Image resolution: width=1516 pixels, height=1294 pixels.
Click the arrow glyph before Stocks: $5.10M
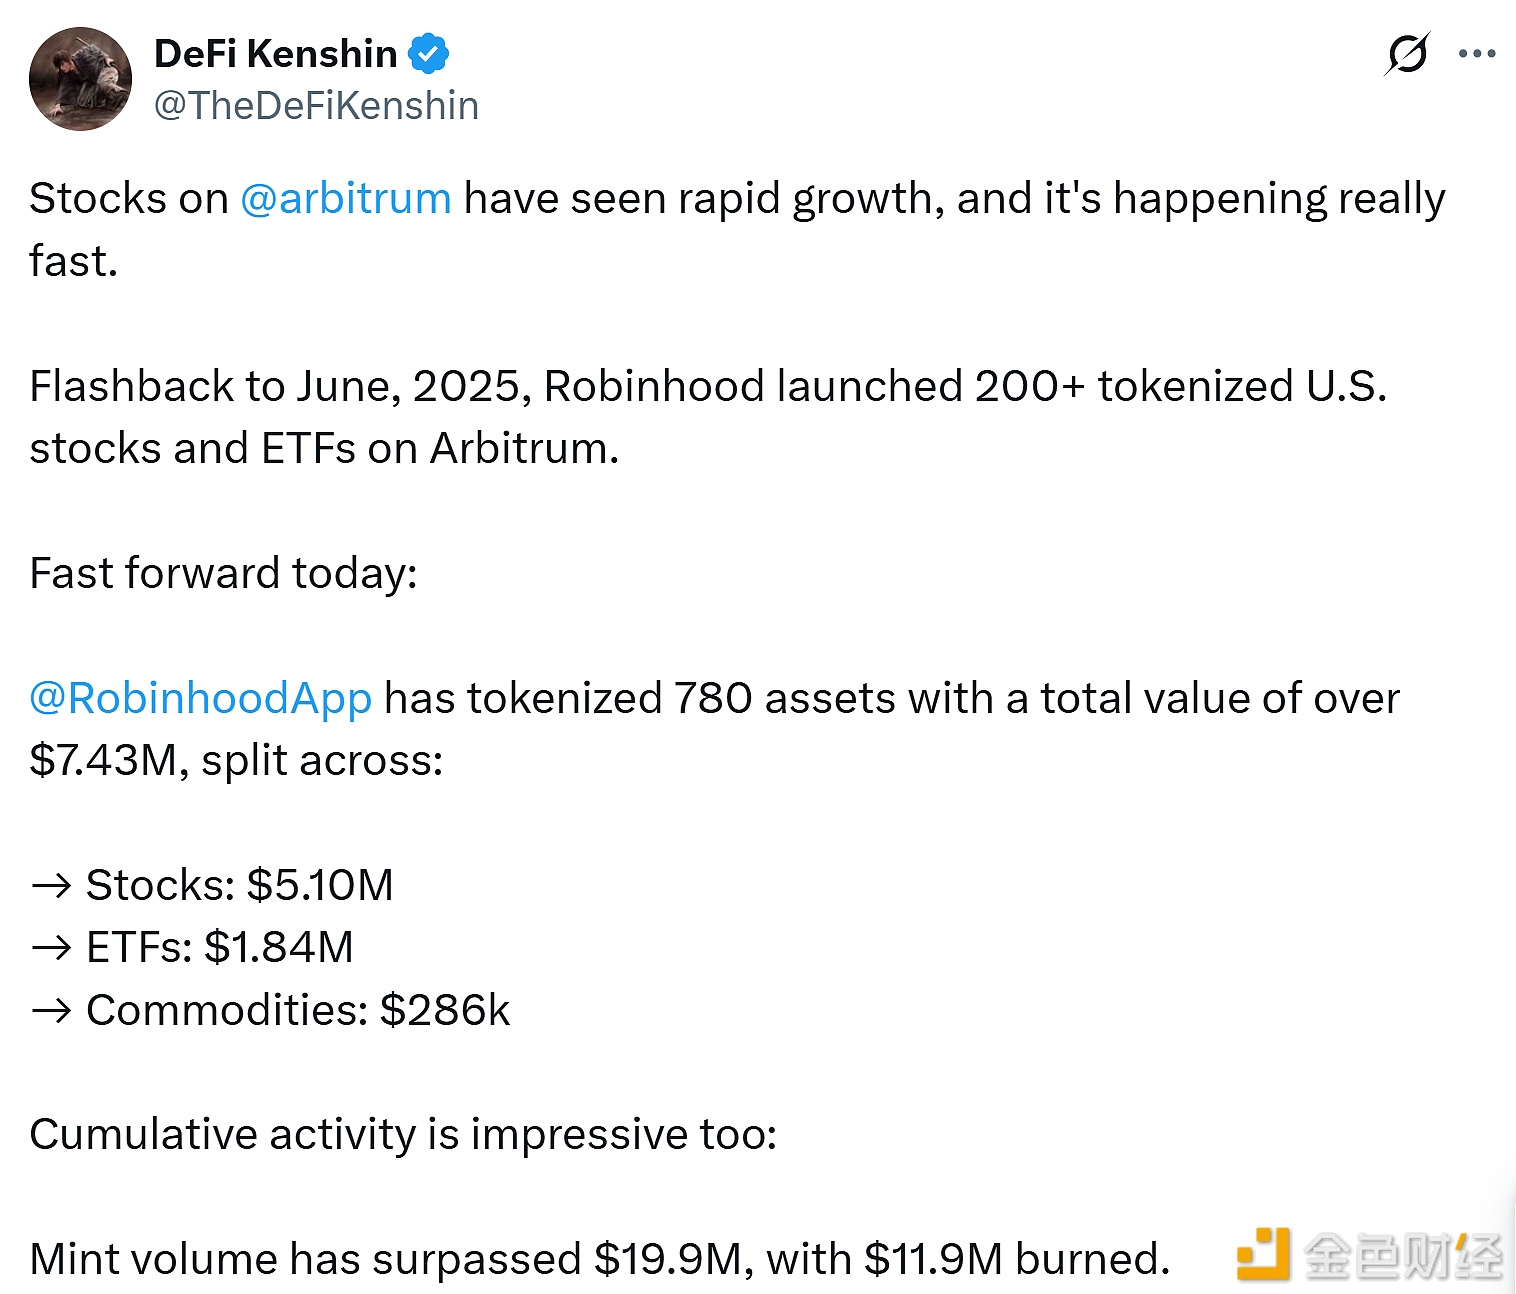pyautogui.click(x=49, y=884)
